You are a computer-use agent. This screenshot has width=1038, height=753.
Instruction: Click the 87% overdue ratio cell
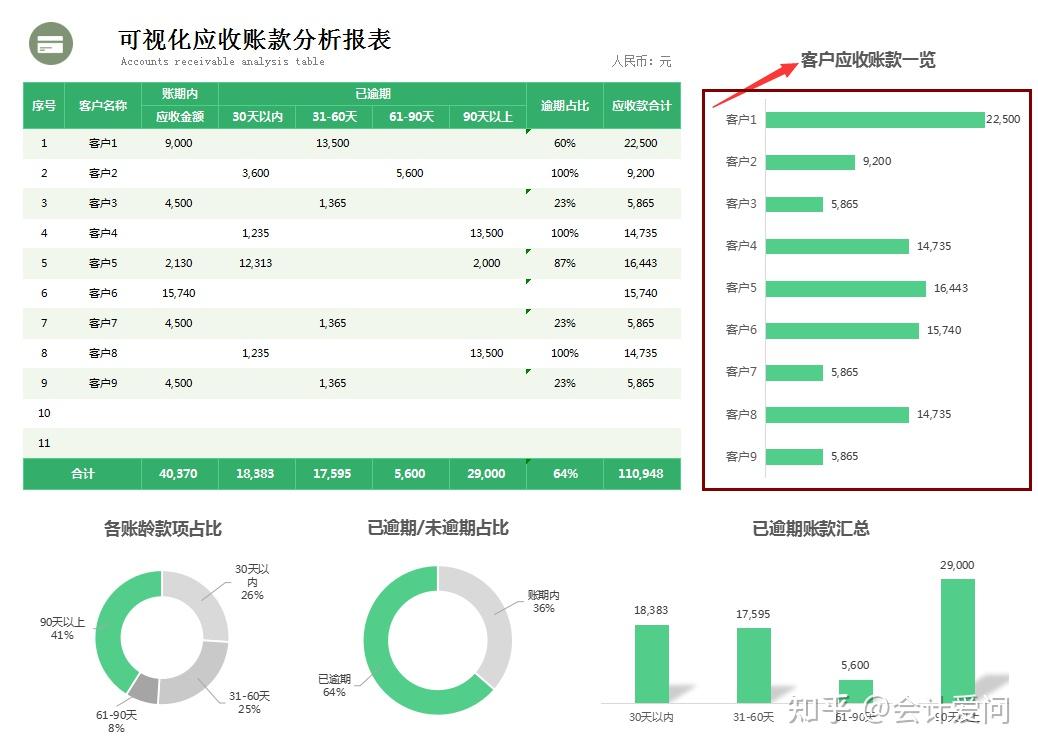(565, 263)
